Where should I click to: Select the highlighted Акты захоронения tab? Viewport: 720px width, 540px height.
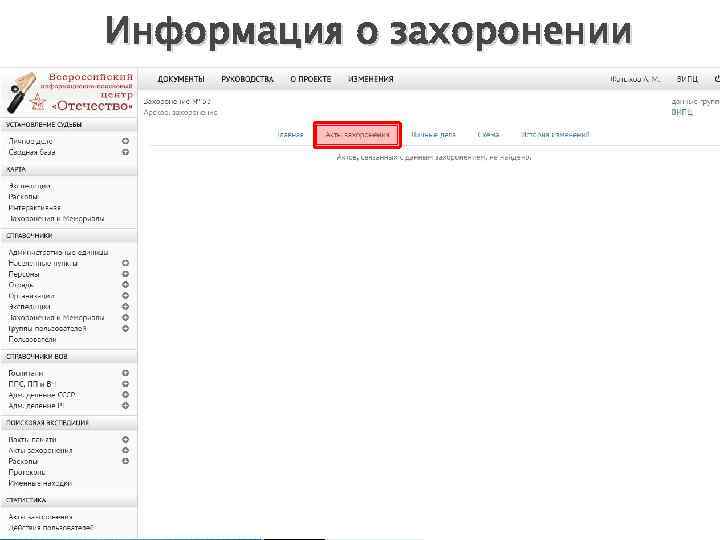pos(357,135)
